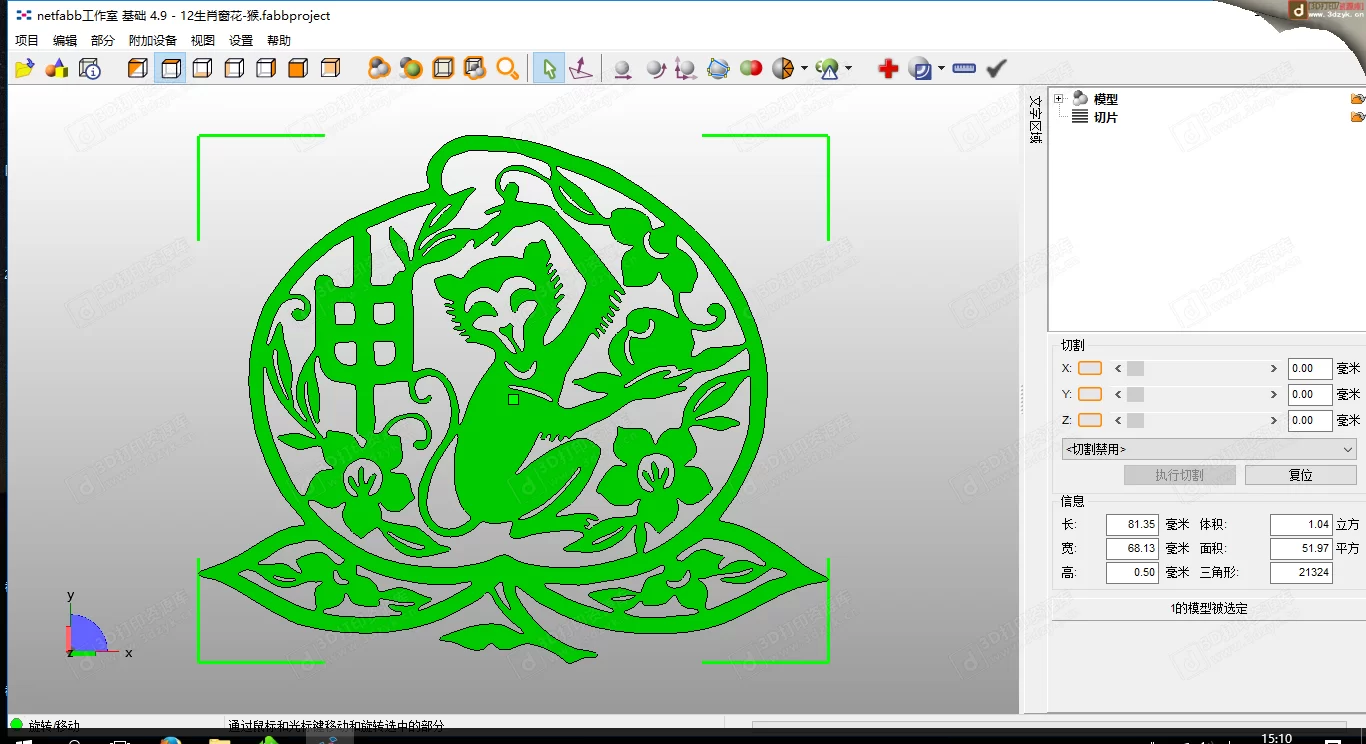The height and width of the screenshot is (744, 1366).
Task: Zoom to selected parts (green sphere icon)
Action: [411, 68]
